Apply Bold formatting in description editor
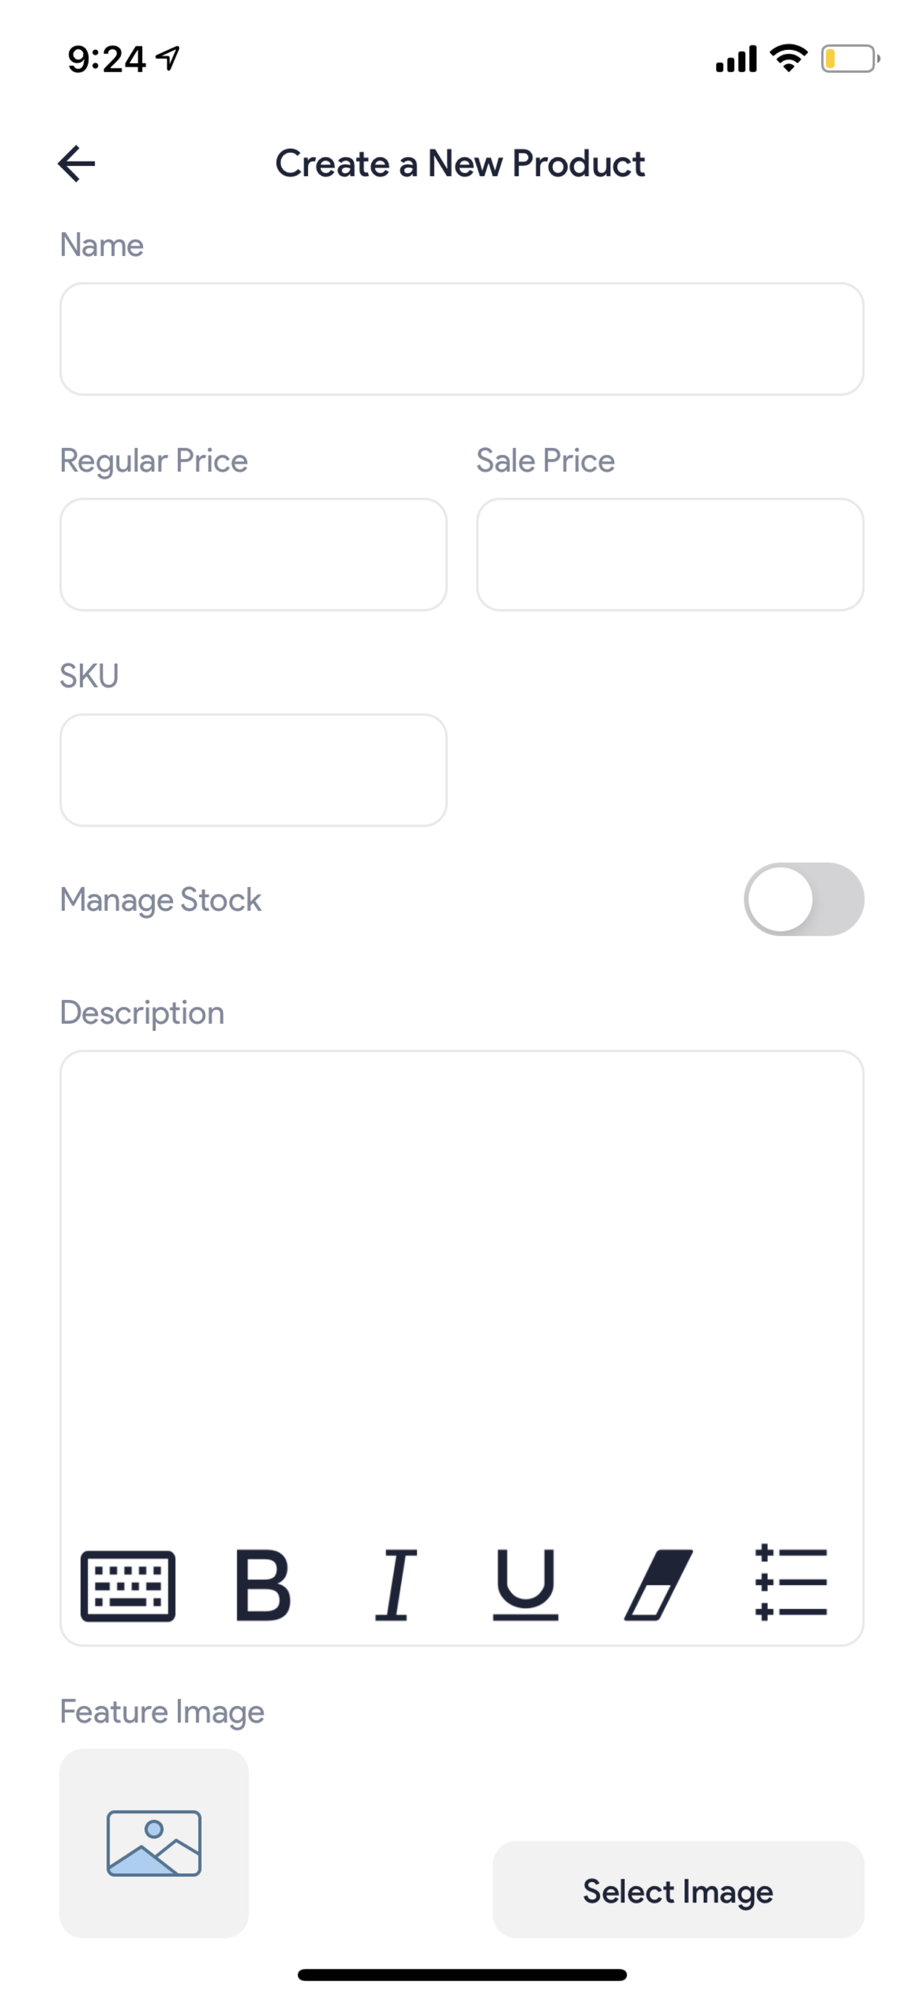Image resolution: width=924 pixels, height=2000 pixels. [x=263, y=1585]
